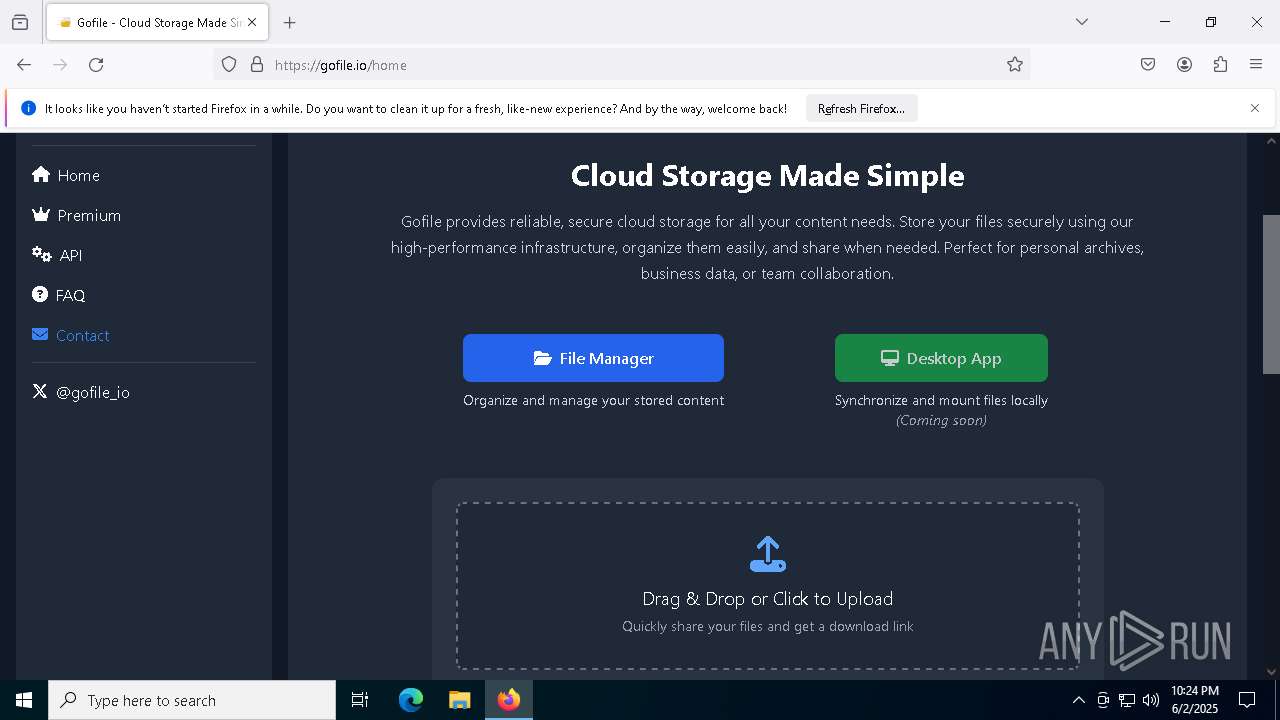Click the Home house icon

pyautogui.click(x=41, y=175)
